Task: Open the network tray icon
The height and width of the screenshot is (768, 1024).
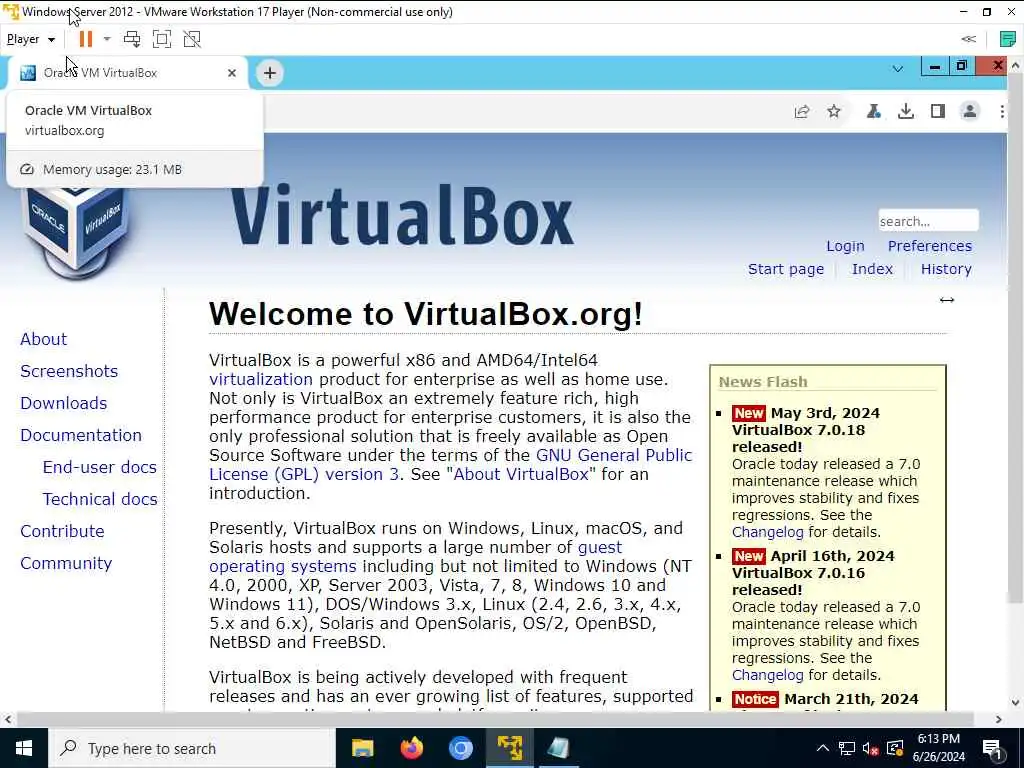Action: coord(847,748)
